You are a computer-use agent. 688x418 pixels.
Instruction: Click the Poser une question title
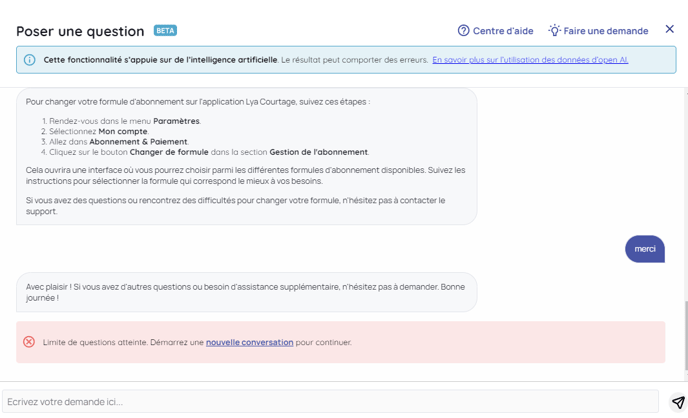click(x=80, y=31)
